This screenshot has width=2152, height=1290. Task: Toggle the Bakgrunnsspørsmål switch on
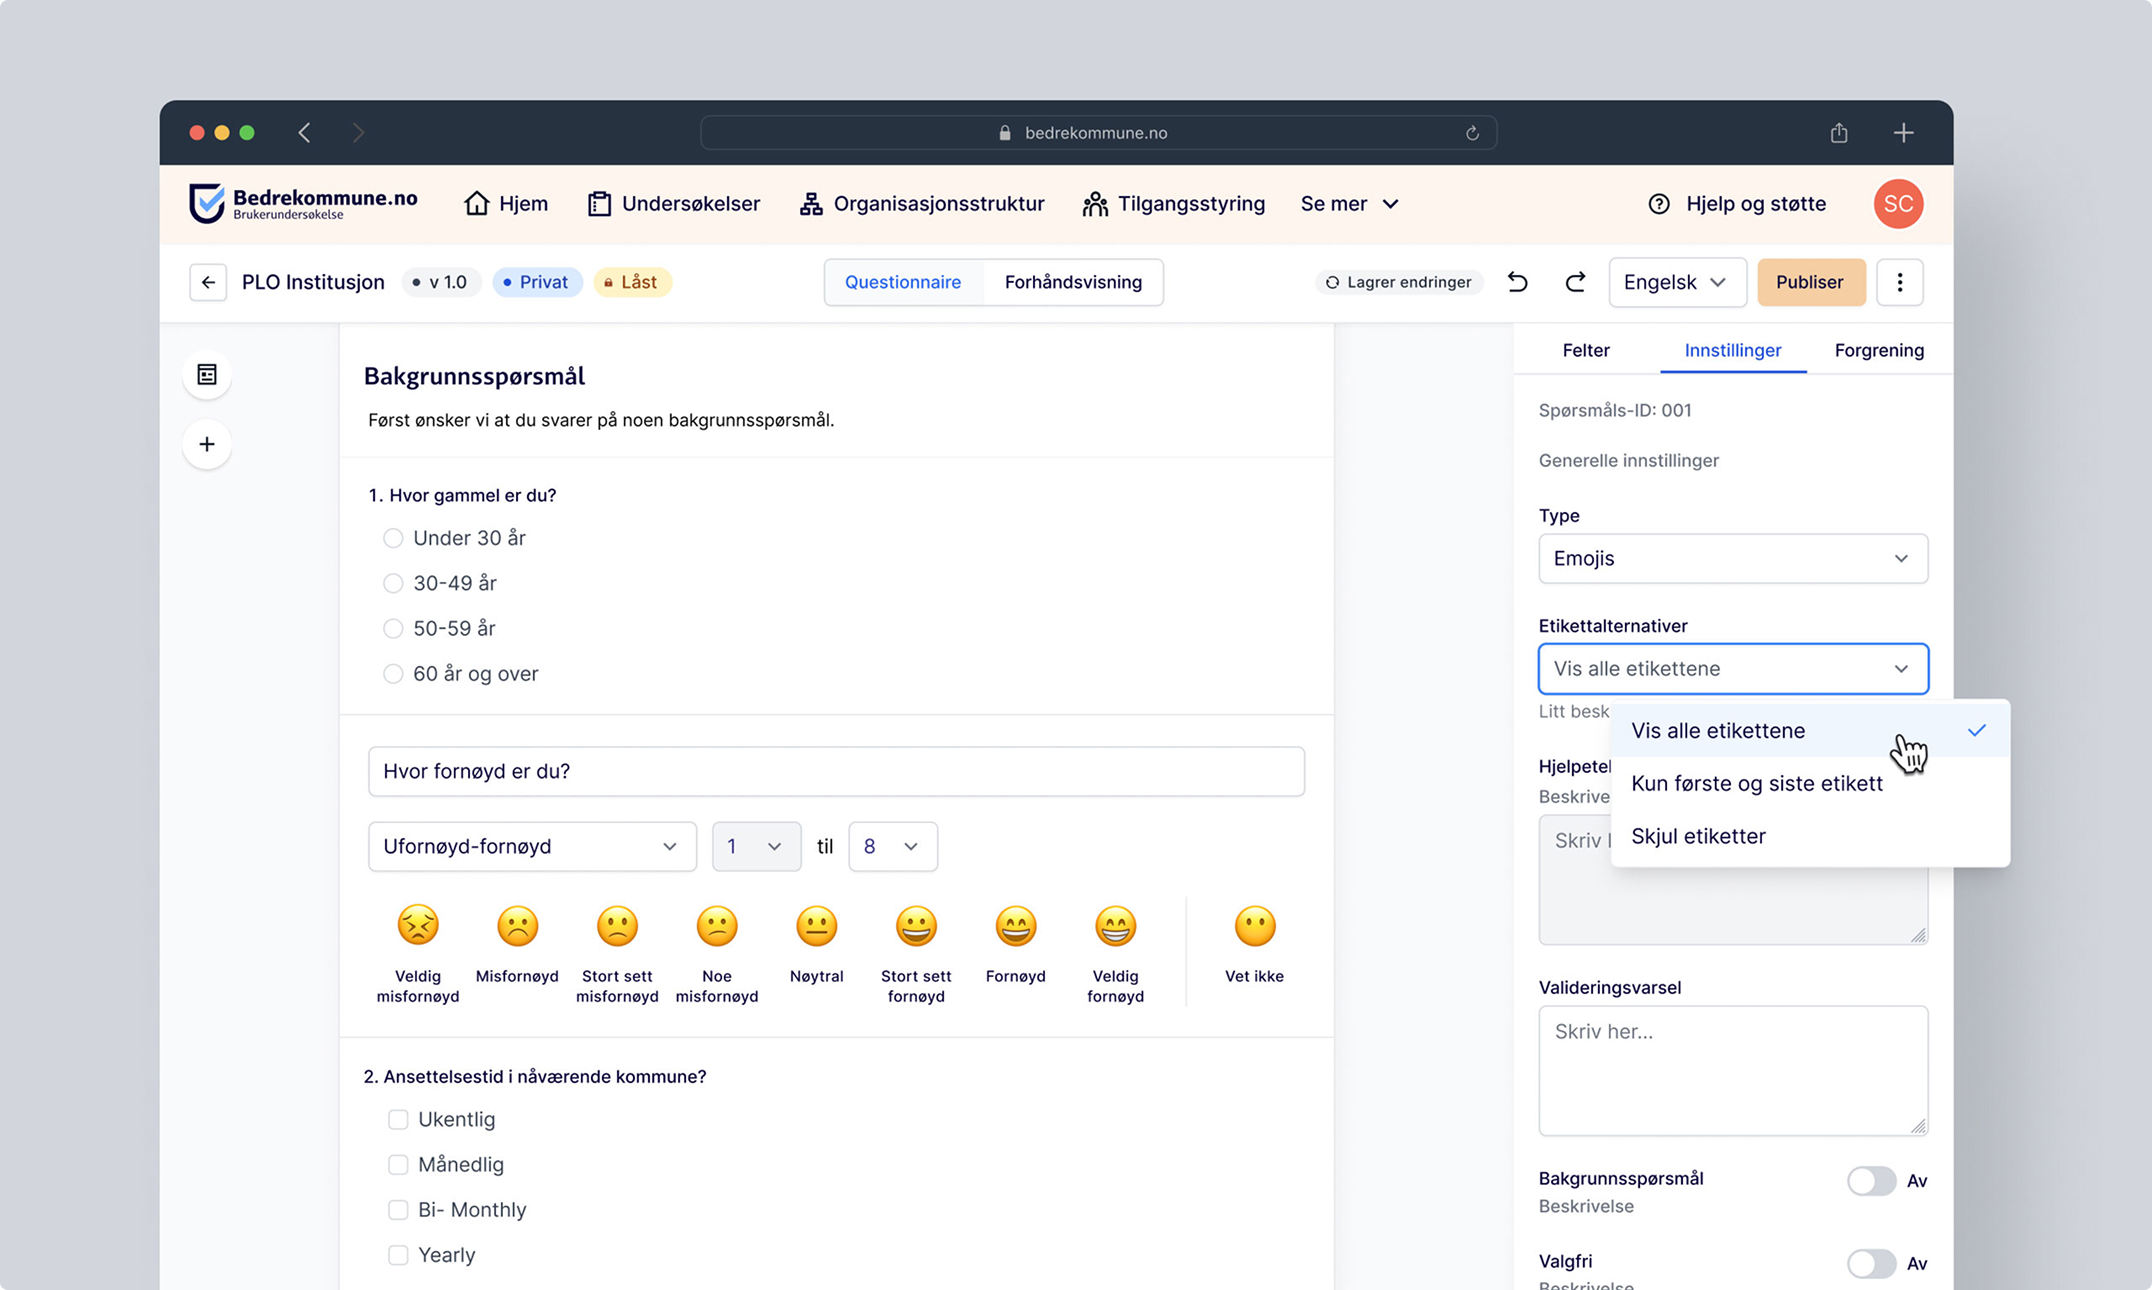click(1871, 1181)
